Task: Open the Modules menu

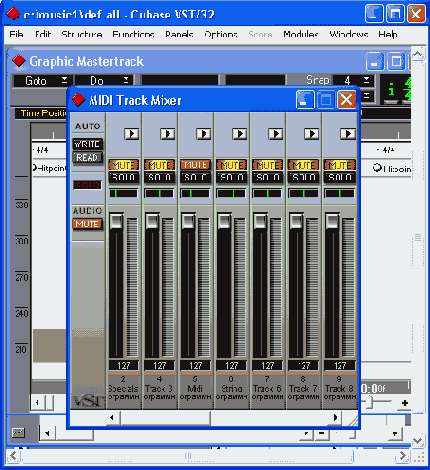Action: pyautogui.click(x=301, y=34)
